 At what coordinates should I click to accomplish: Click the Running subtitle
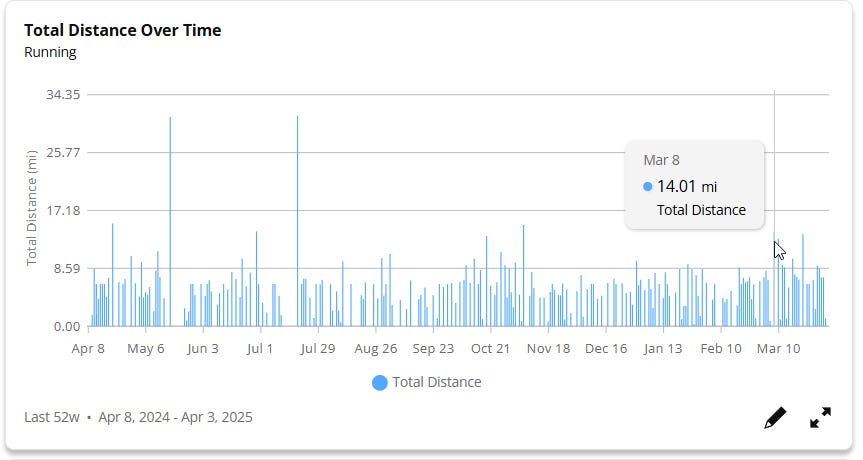50,52
